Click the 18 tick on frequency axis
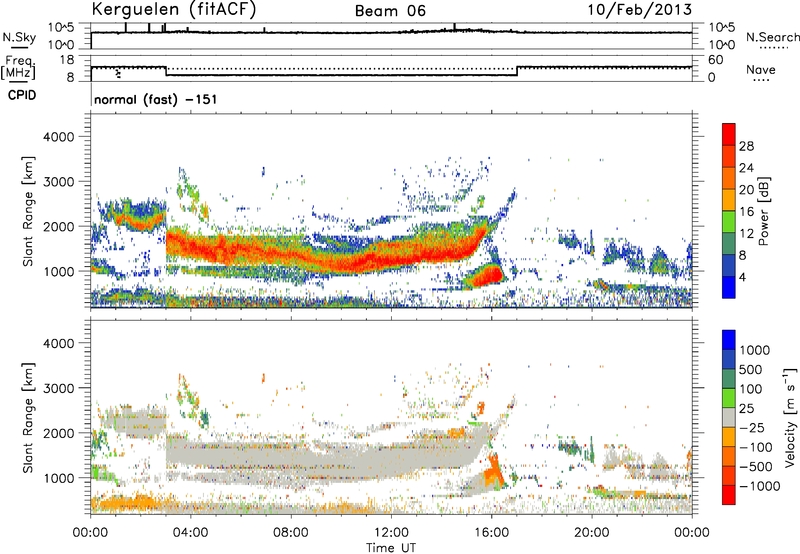This screenshot has width=800, height=554. 67,60
